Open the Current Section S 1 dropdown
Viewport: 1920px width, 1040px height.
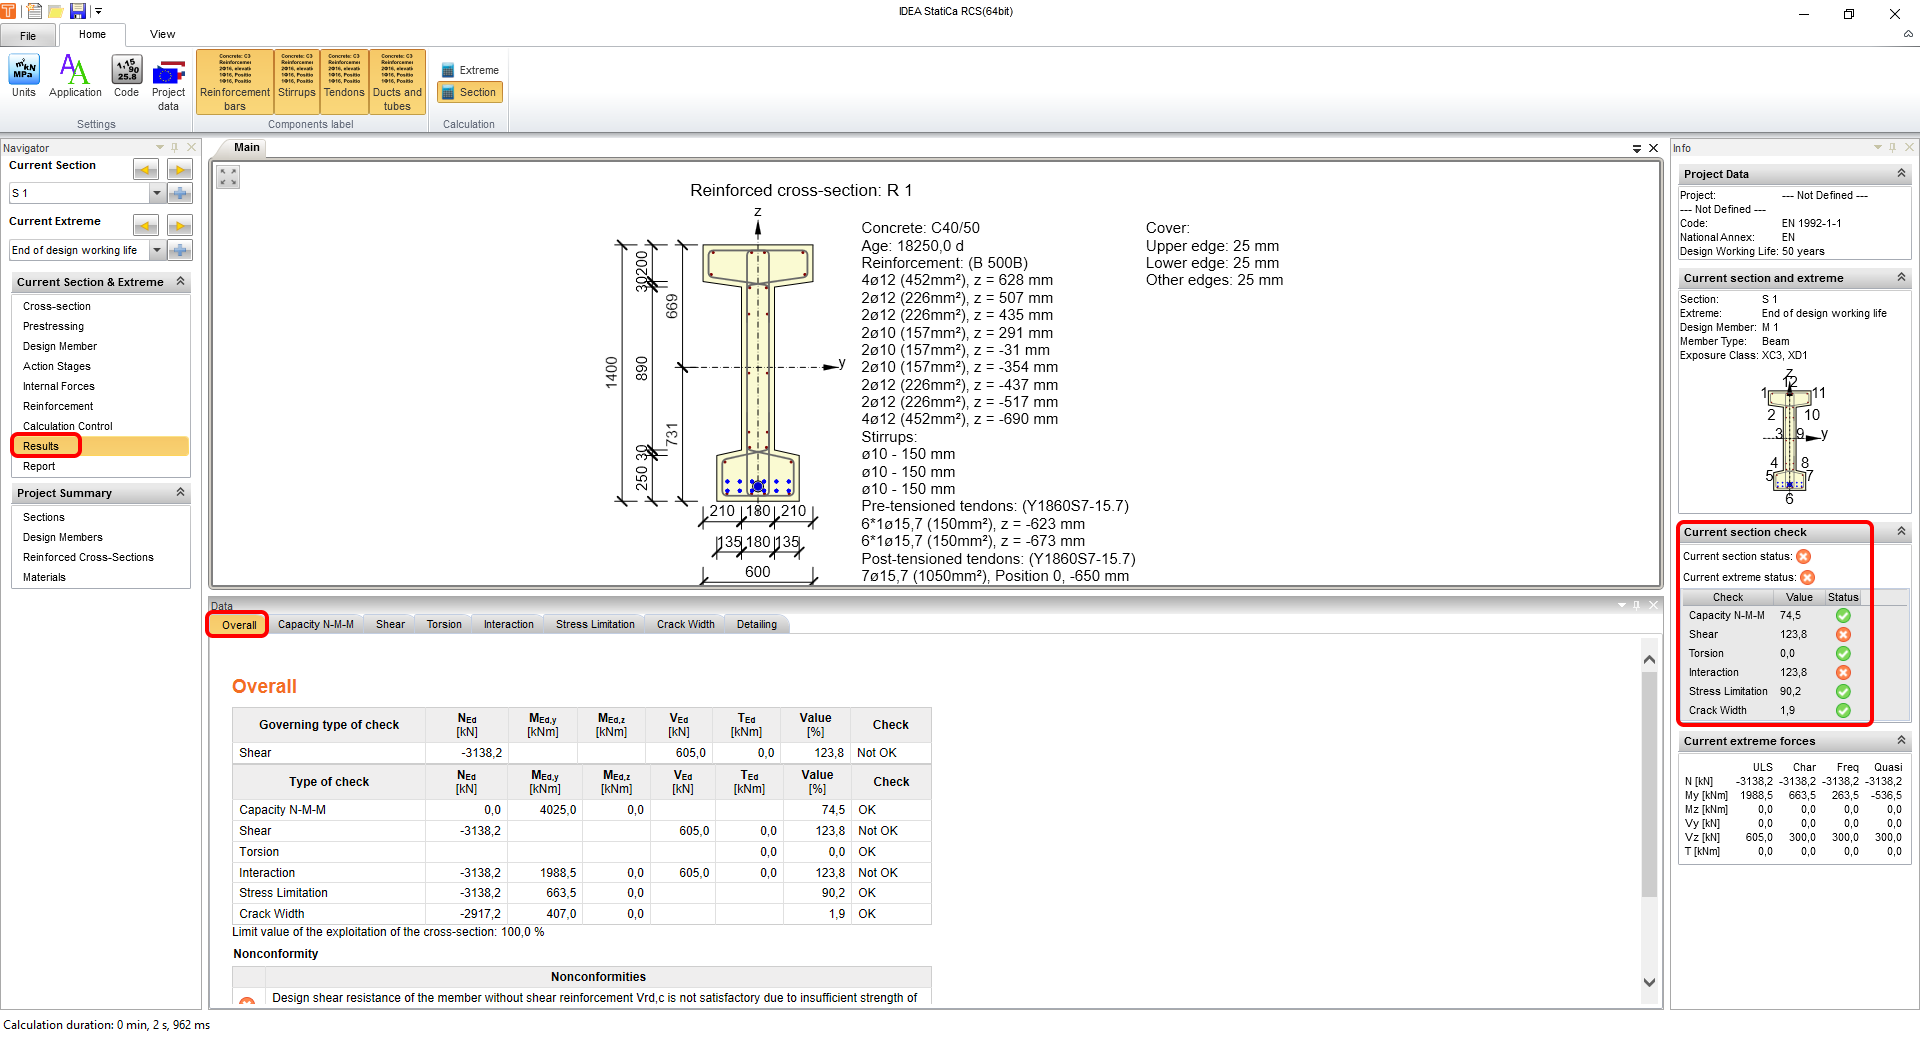[x=156, y=193]
